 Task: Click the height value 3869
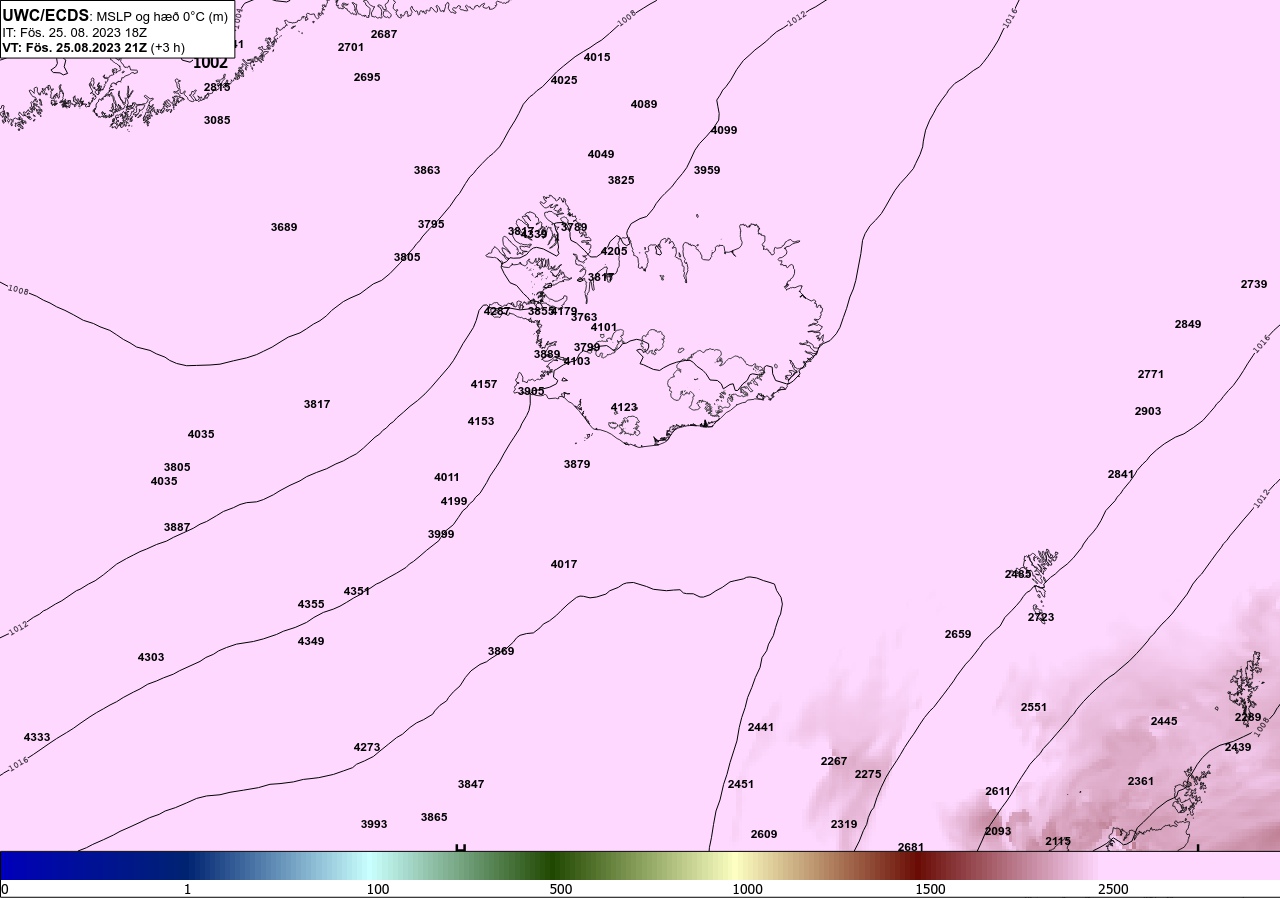point(501,651)
